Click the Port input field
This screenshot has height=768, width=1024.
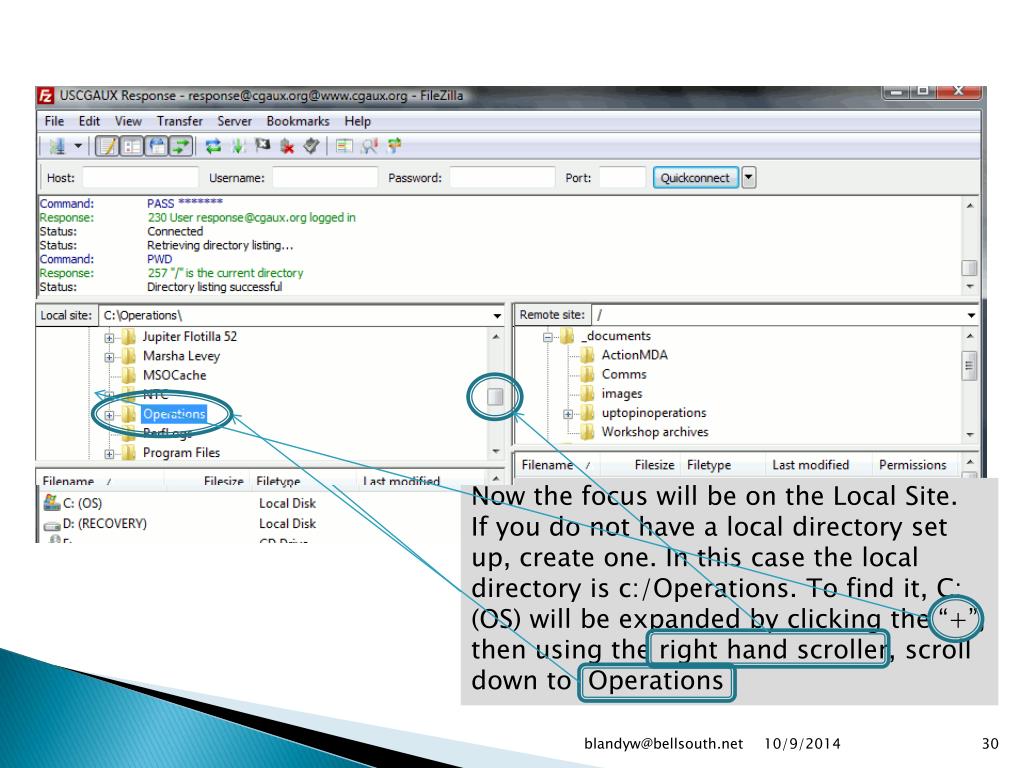coord(622,177)
